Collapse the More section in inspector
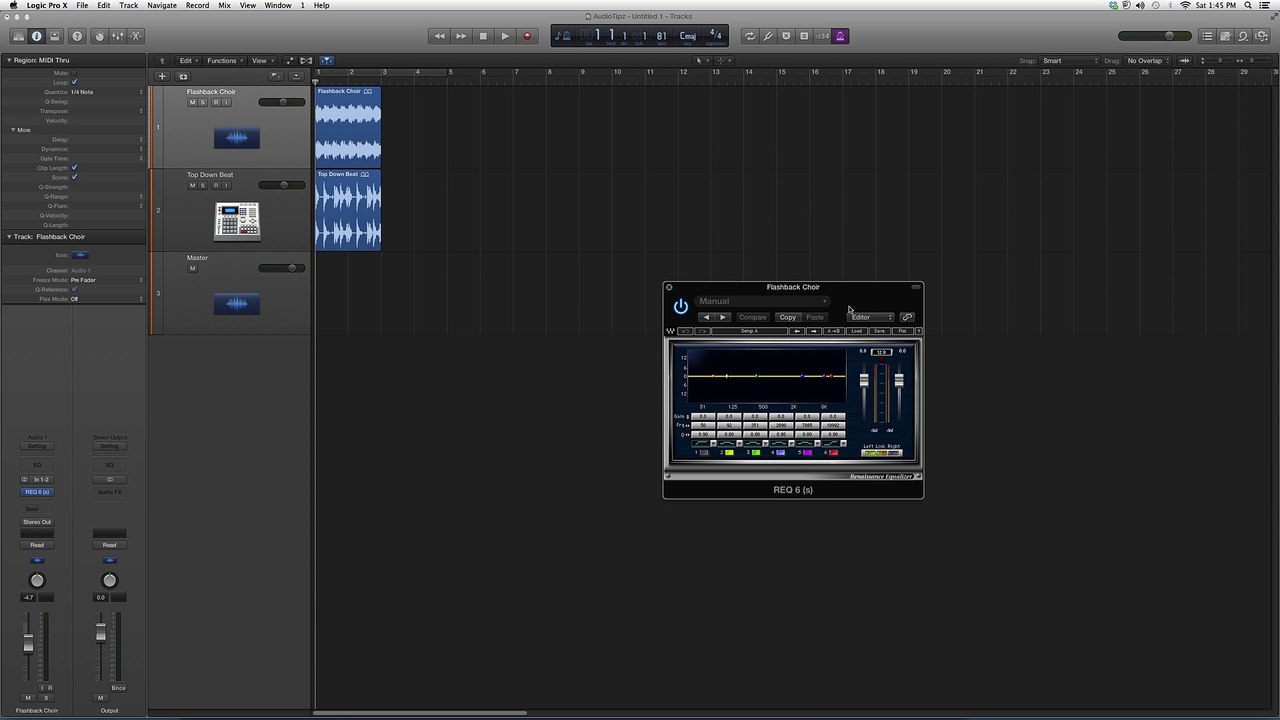 click(14, 130)
